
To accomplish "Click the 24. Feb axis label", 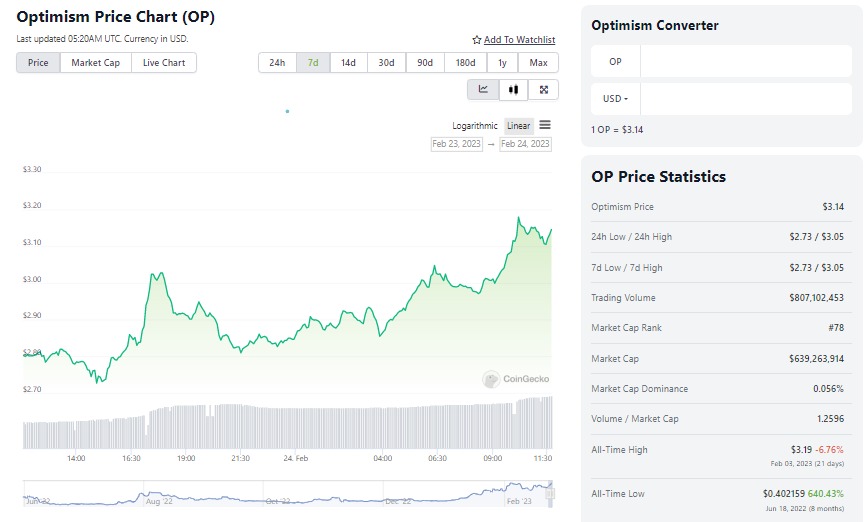I will tap(296, 458).
